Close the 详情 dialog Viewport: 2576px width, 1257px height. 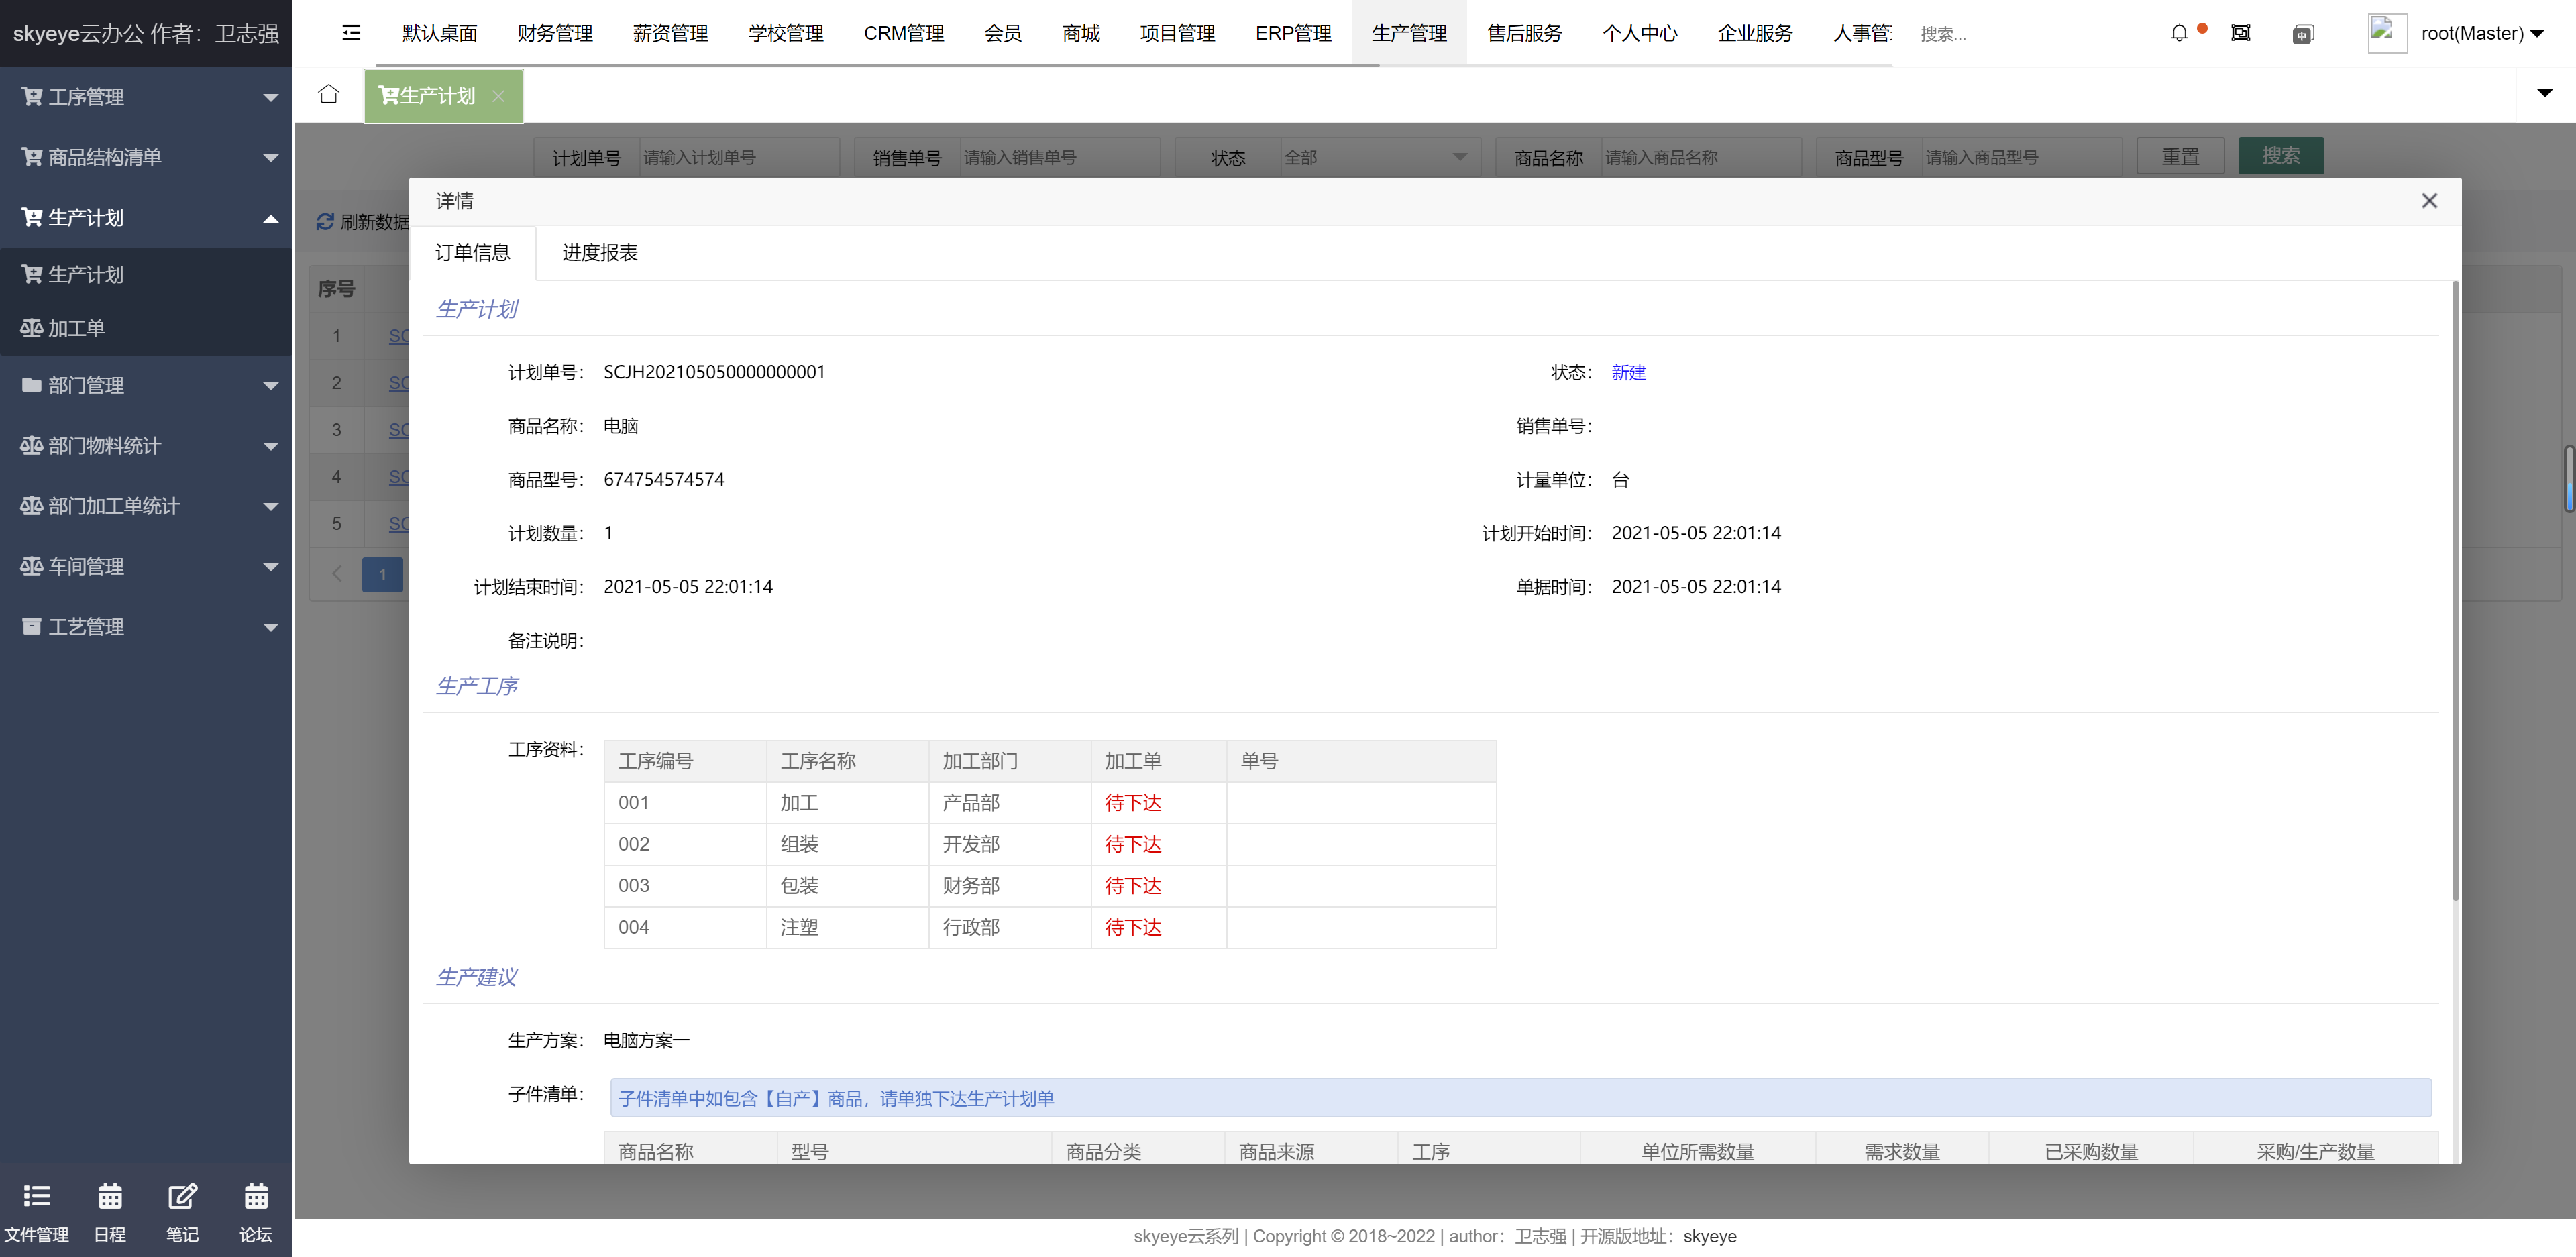(2429, 201)
